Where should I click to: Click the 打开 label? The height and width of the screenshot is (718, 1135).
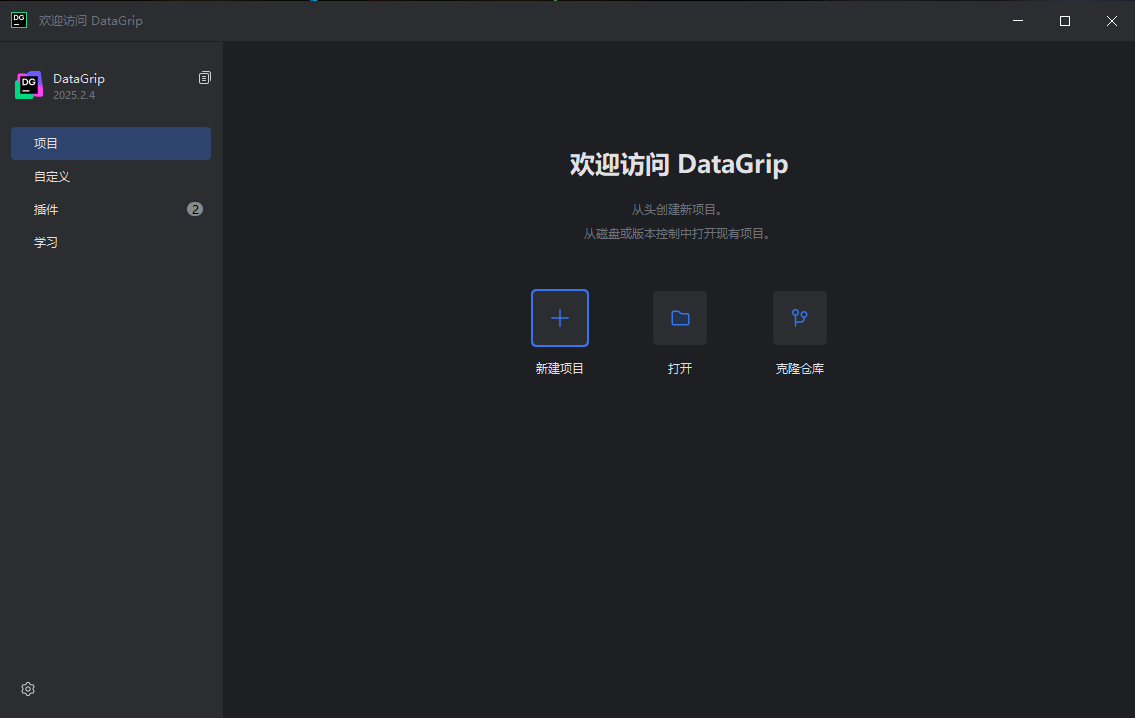680,368
